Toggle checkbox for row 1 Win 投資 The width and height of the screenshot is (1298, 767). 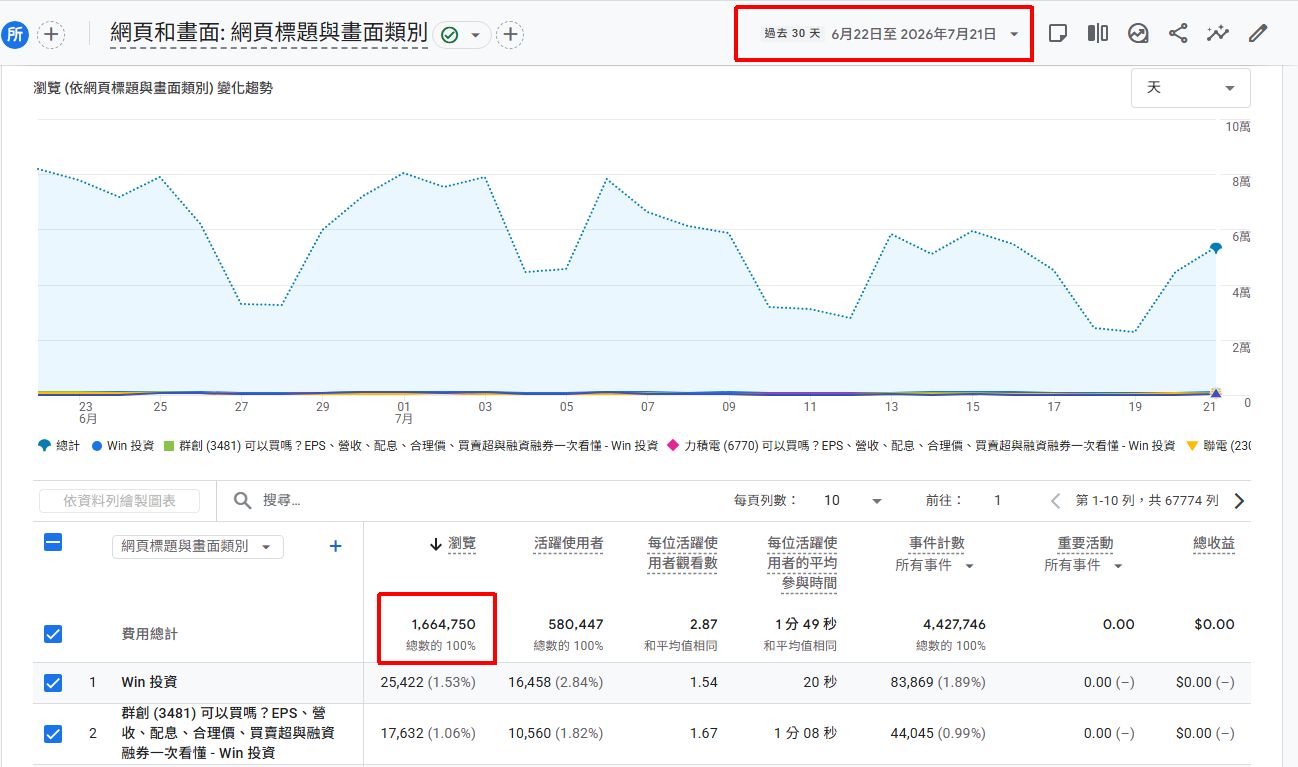pos(53,683)
